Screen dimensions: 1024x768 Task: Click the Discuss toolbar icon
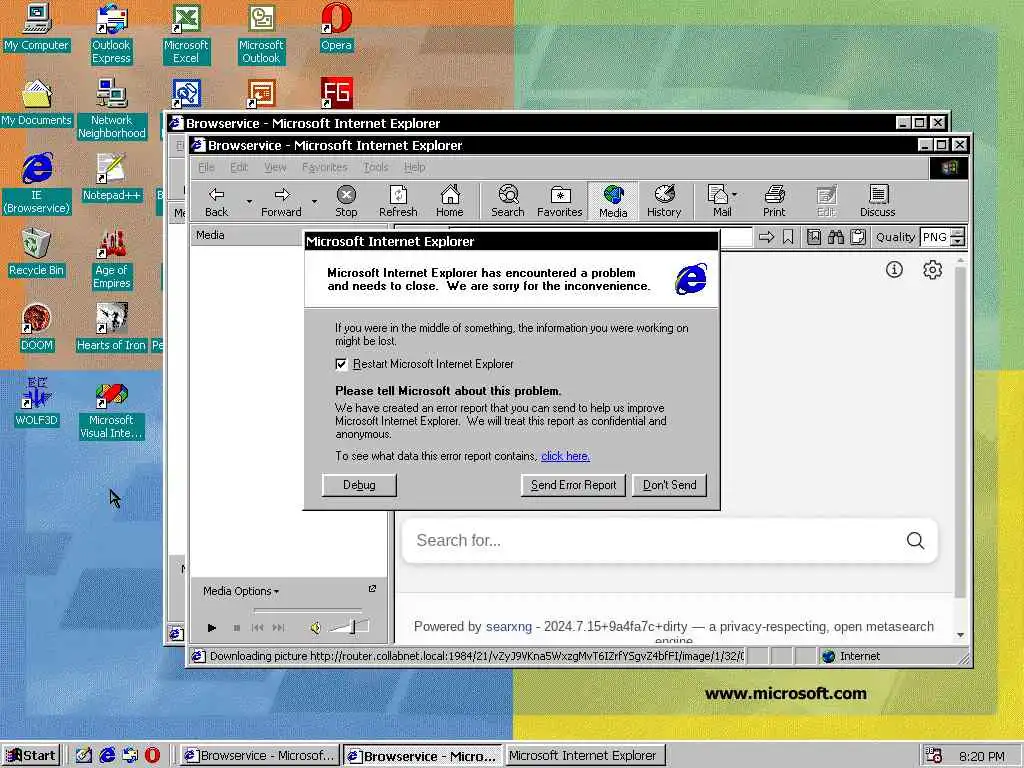[878, 200]
